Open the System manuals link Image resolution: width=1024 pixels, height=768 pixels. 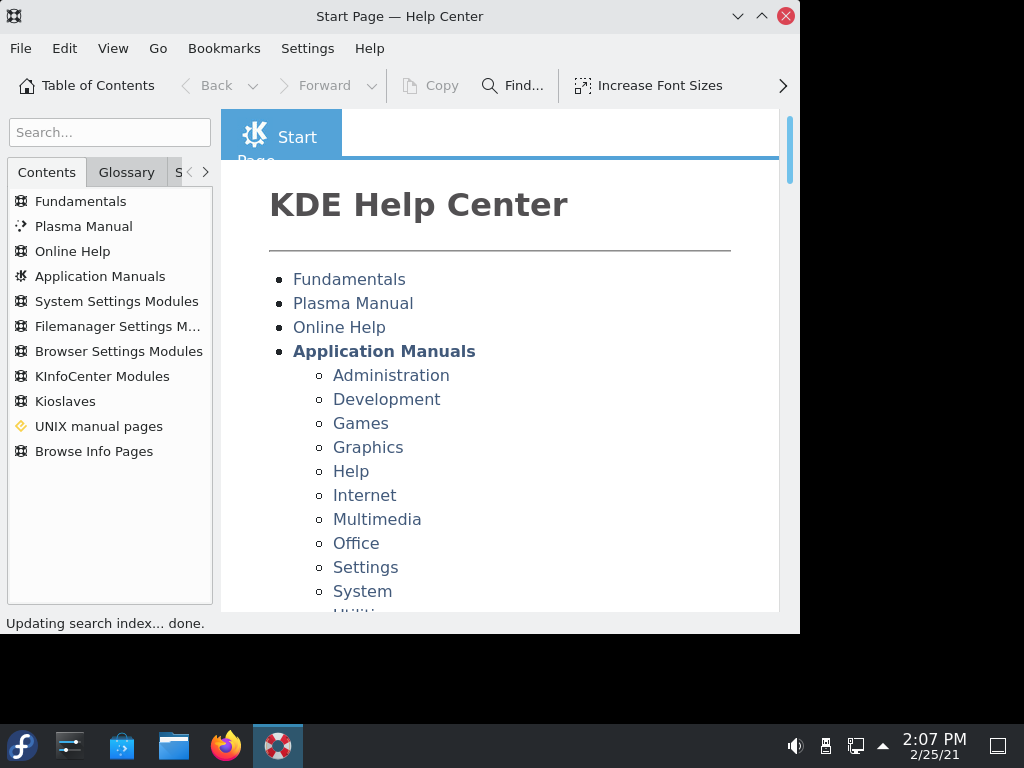(x=362, y=592)
